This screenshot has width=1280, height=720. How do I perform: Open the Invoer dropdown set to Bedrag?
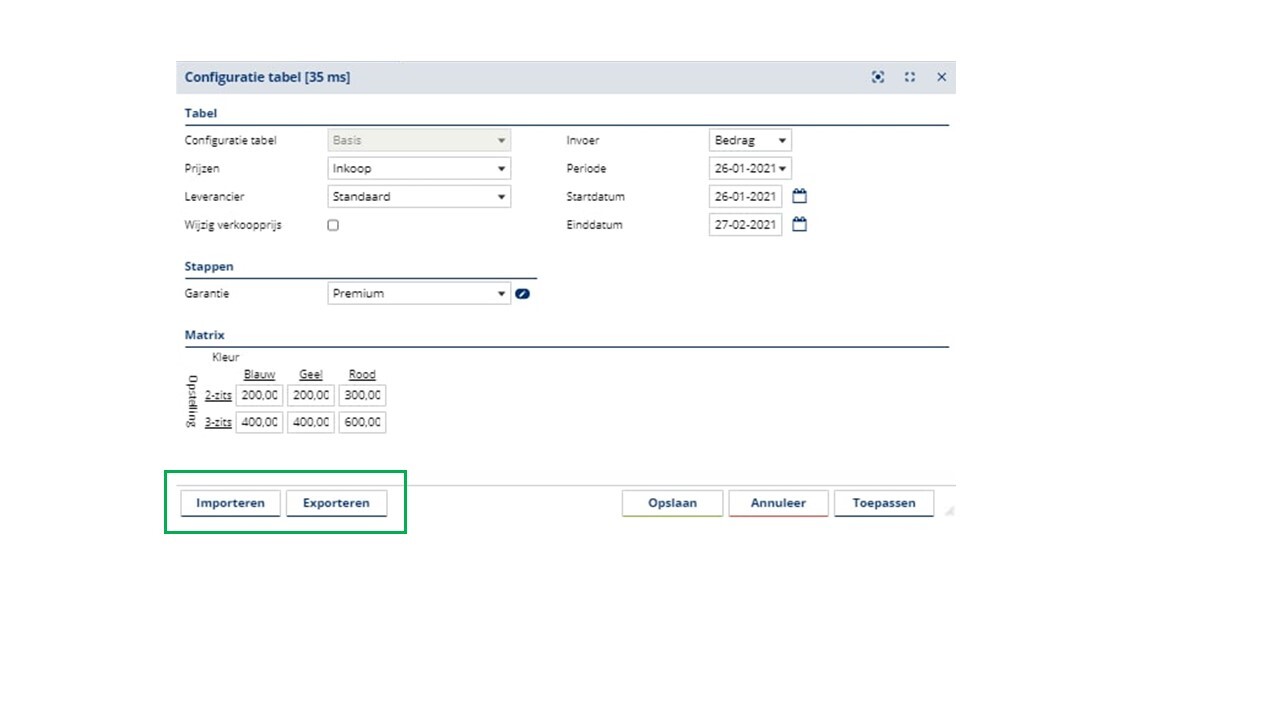coord(750,141)
